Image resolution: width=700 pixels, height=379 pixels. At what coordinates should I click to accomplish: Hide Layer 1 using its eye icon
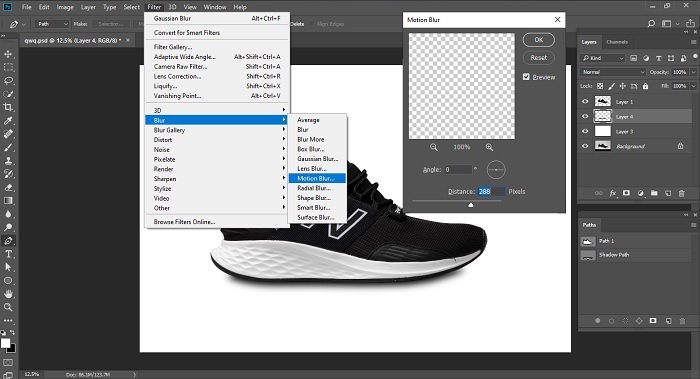(585, 102)
